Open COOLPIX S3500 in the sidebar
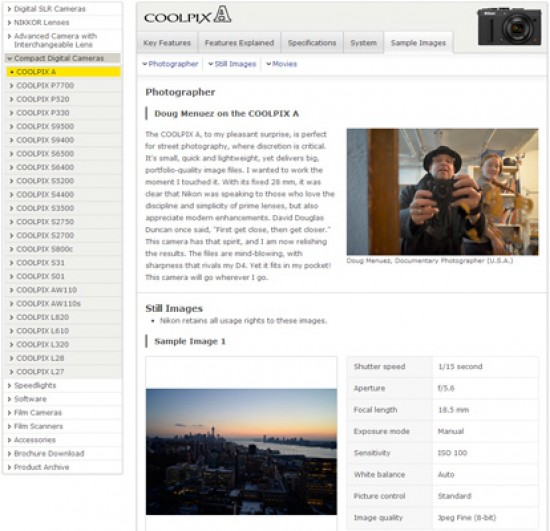 pyautogui.click(x=63, y=208)
